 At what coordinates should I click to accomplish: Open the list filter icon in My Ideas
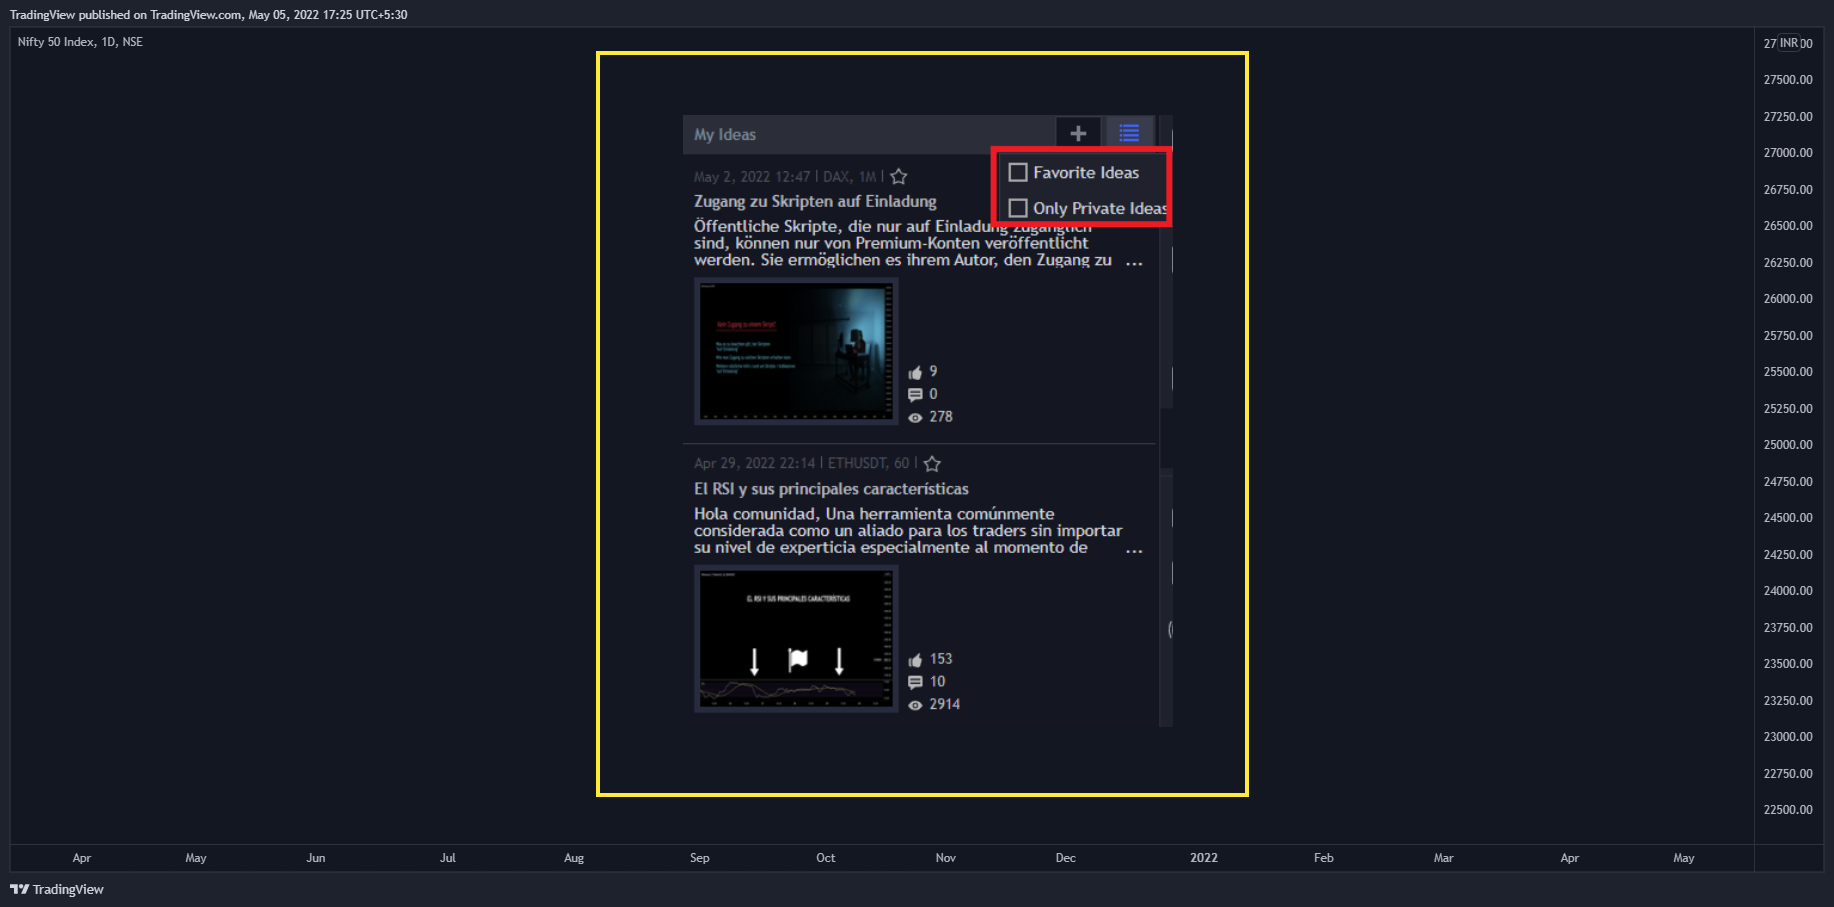pyautogui.click(x=1129, y=133)
